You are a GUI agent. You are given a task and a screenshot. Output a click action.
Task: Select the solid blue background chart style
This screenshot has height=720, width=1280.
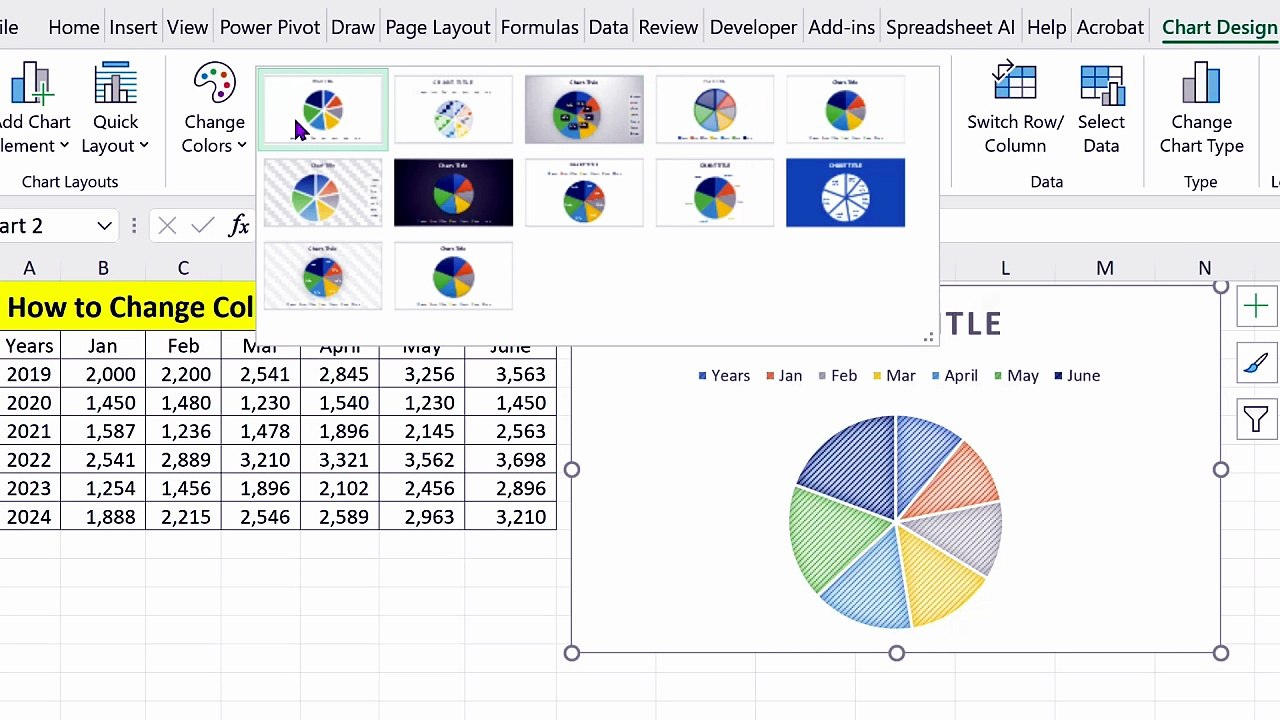pyautogui.click(x=845, y=192)
